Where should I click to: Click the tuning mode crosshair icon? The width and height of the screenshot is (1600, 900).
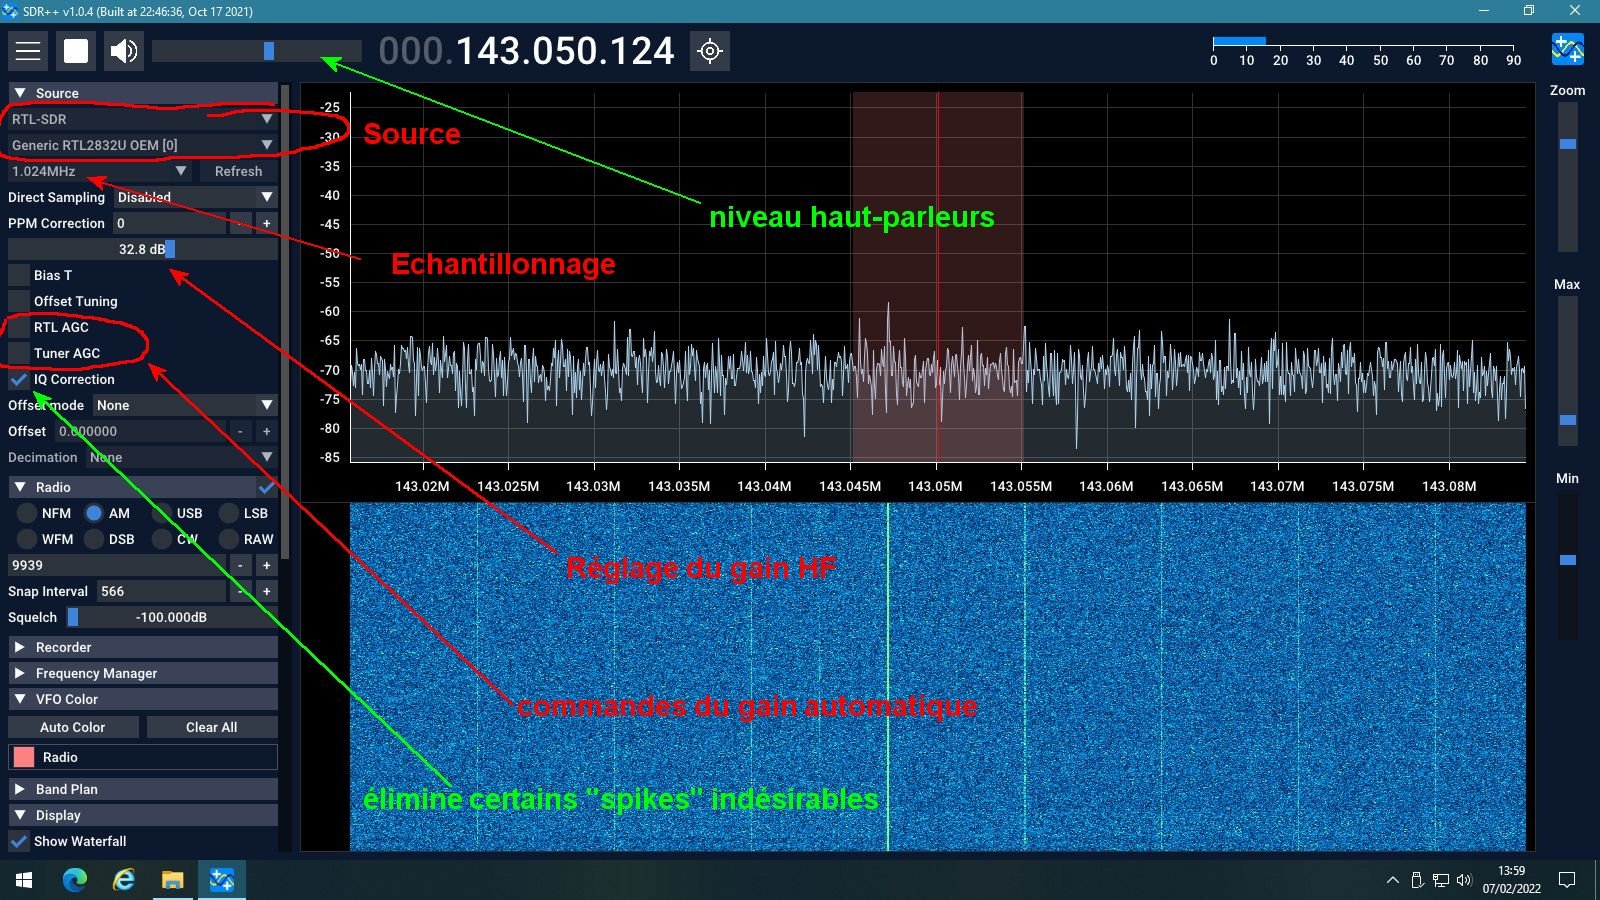point(710,51)
